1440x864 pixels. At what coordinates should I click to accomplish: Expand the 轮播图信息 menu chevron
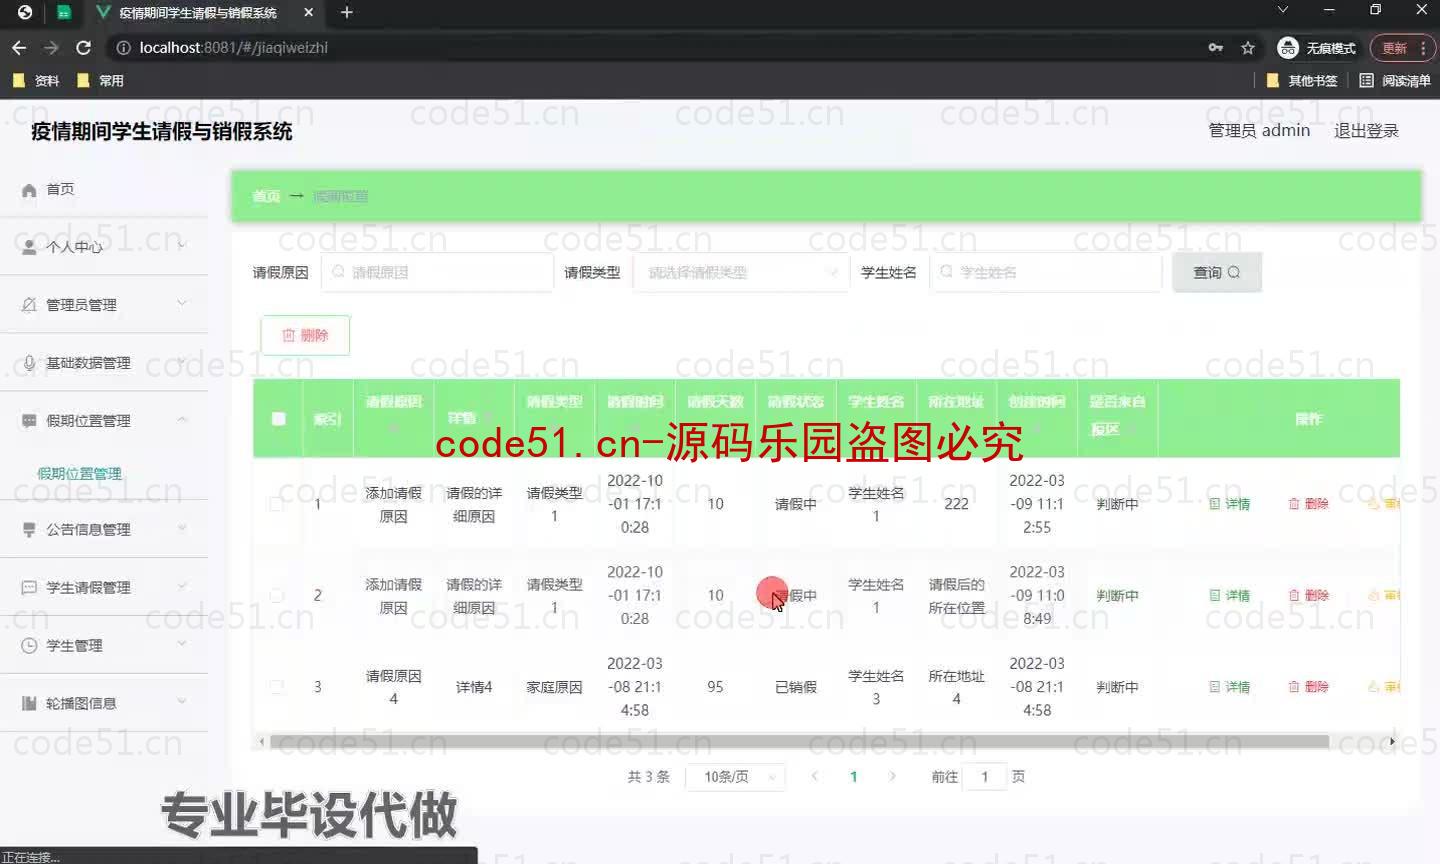click(182, 702)
